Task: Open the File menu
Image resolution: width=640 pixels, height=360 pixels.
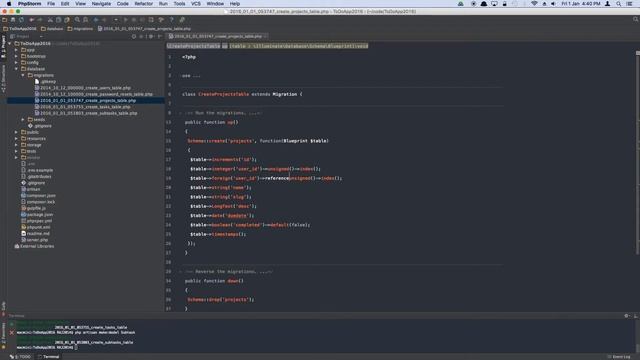Action: 51,4
